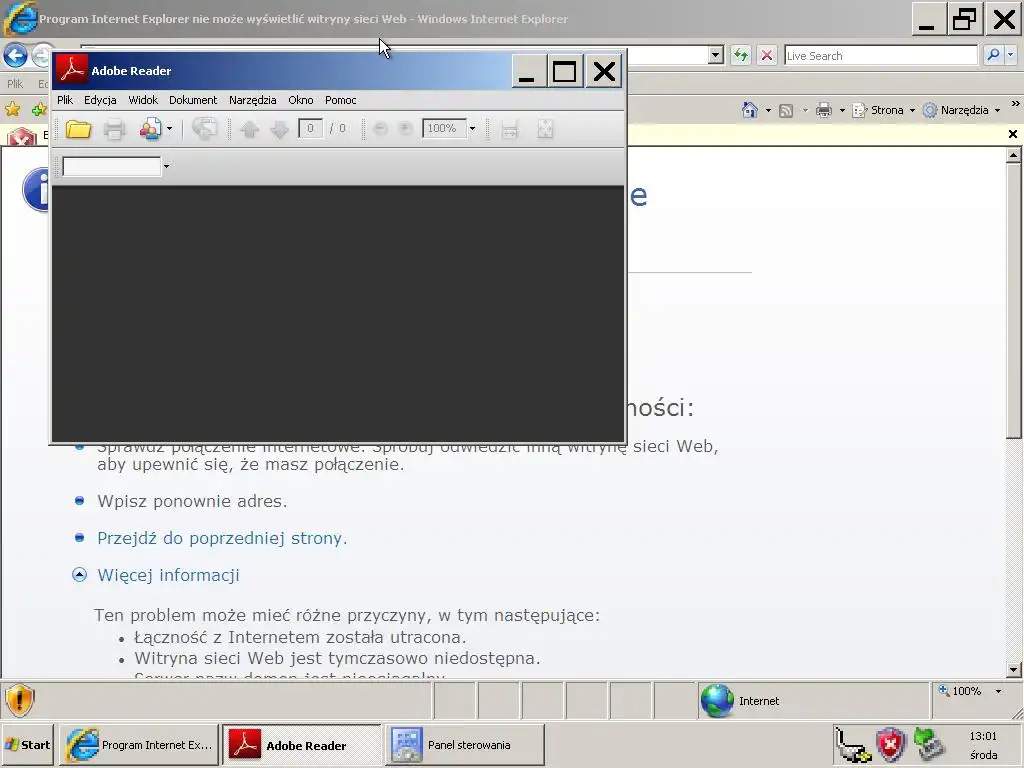Click the Live Search input field
Image resolution: width=1024 pixels, height=768 pixels.
coord(880,56)
